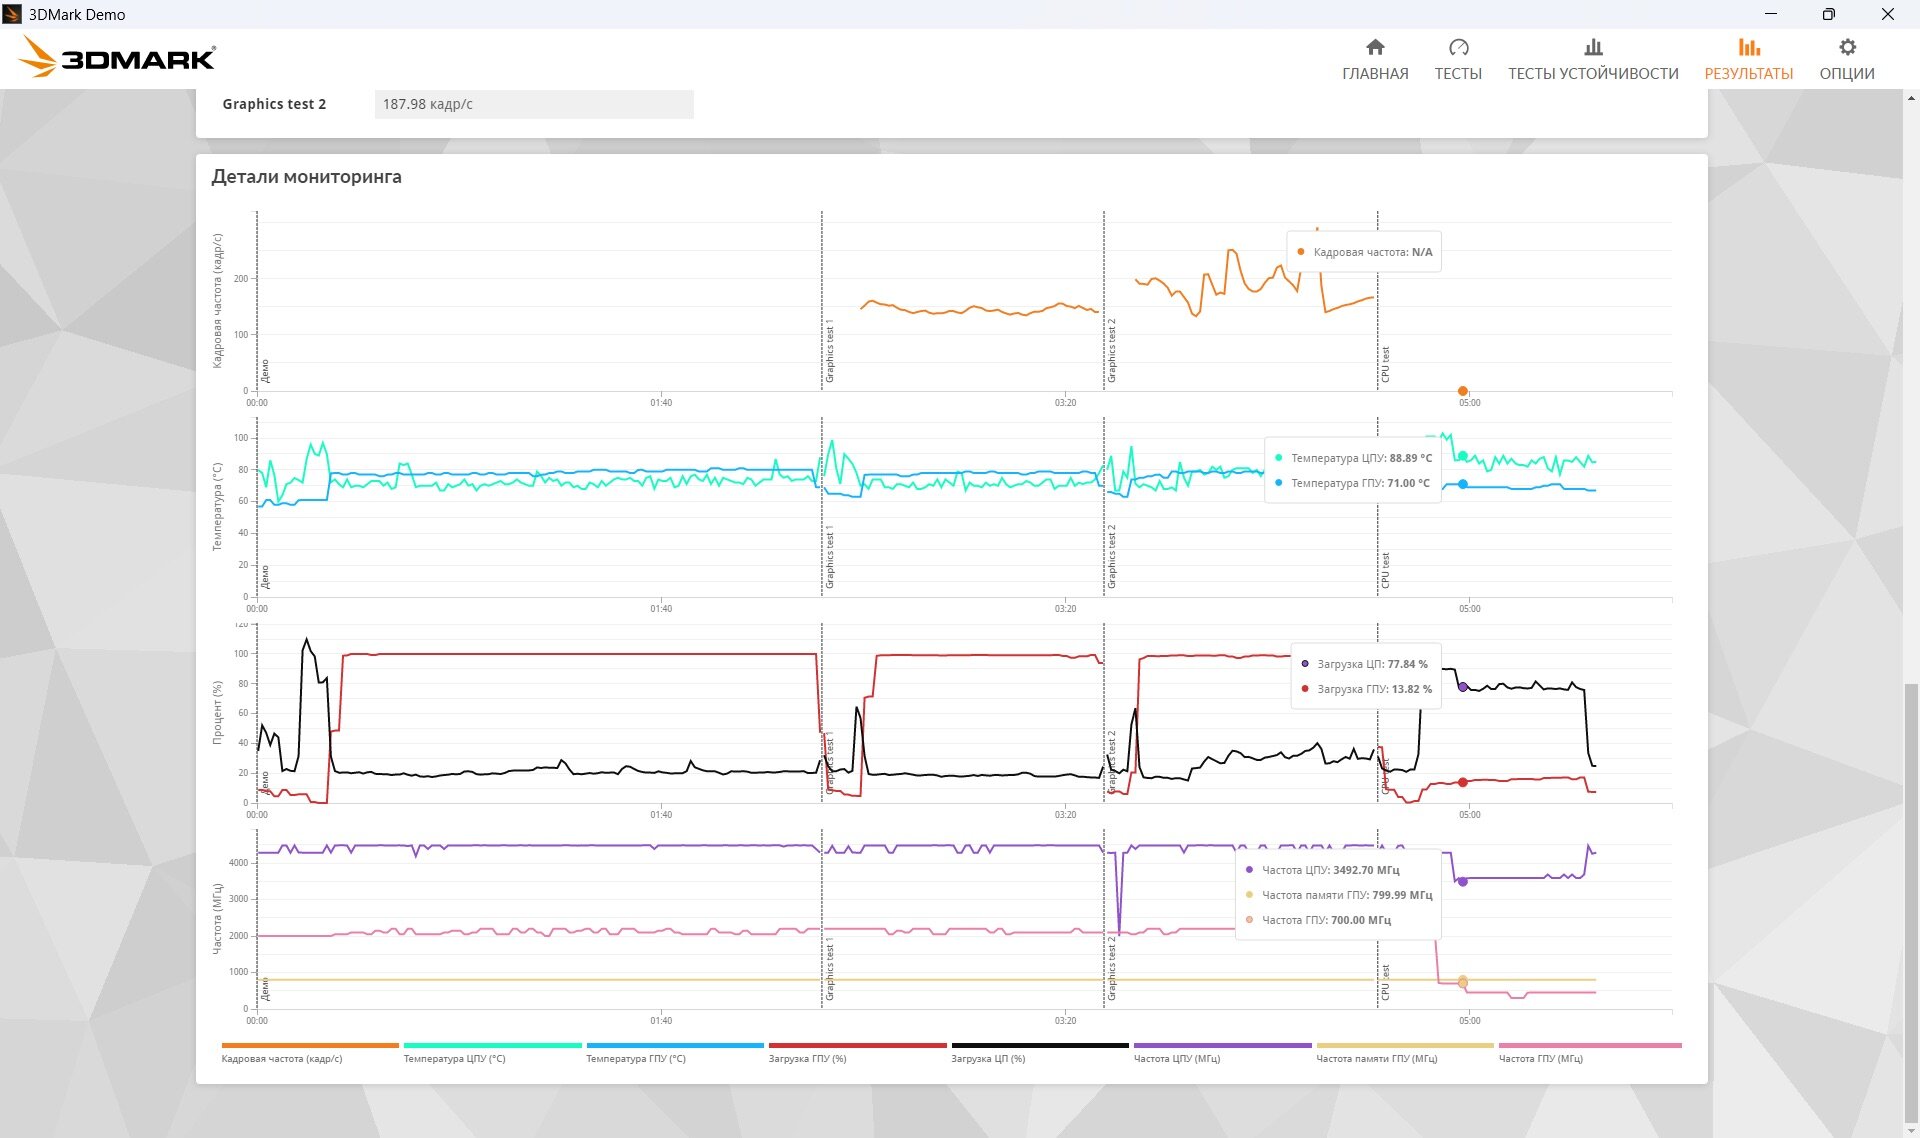Viewport: 1920px width, 1138px height.
Task: Toggle Кадровая частота legend series
Action: click(282, 1058)
